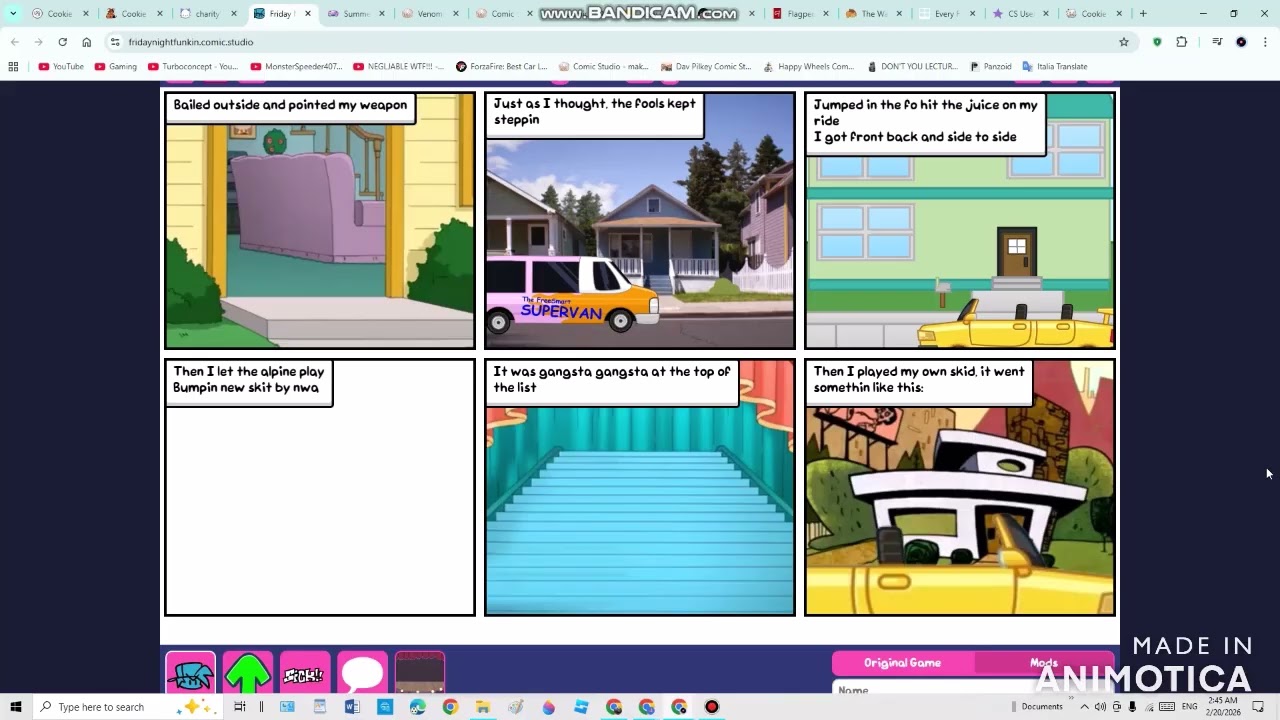The width and height of the screenshot is (1280, 720).
Task: Click caption 'Just as I thought, the fools kept steppin'
Action: point(594,111)
